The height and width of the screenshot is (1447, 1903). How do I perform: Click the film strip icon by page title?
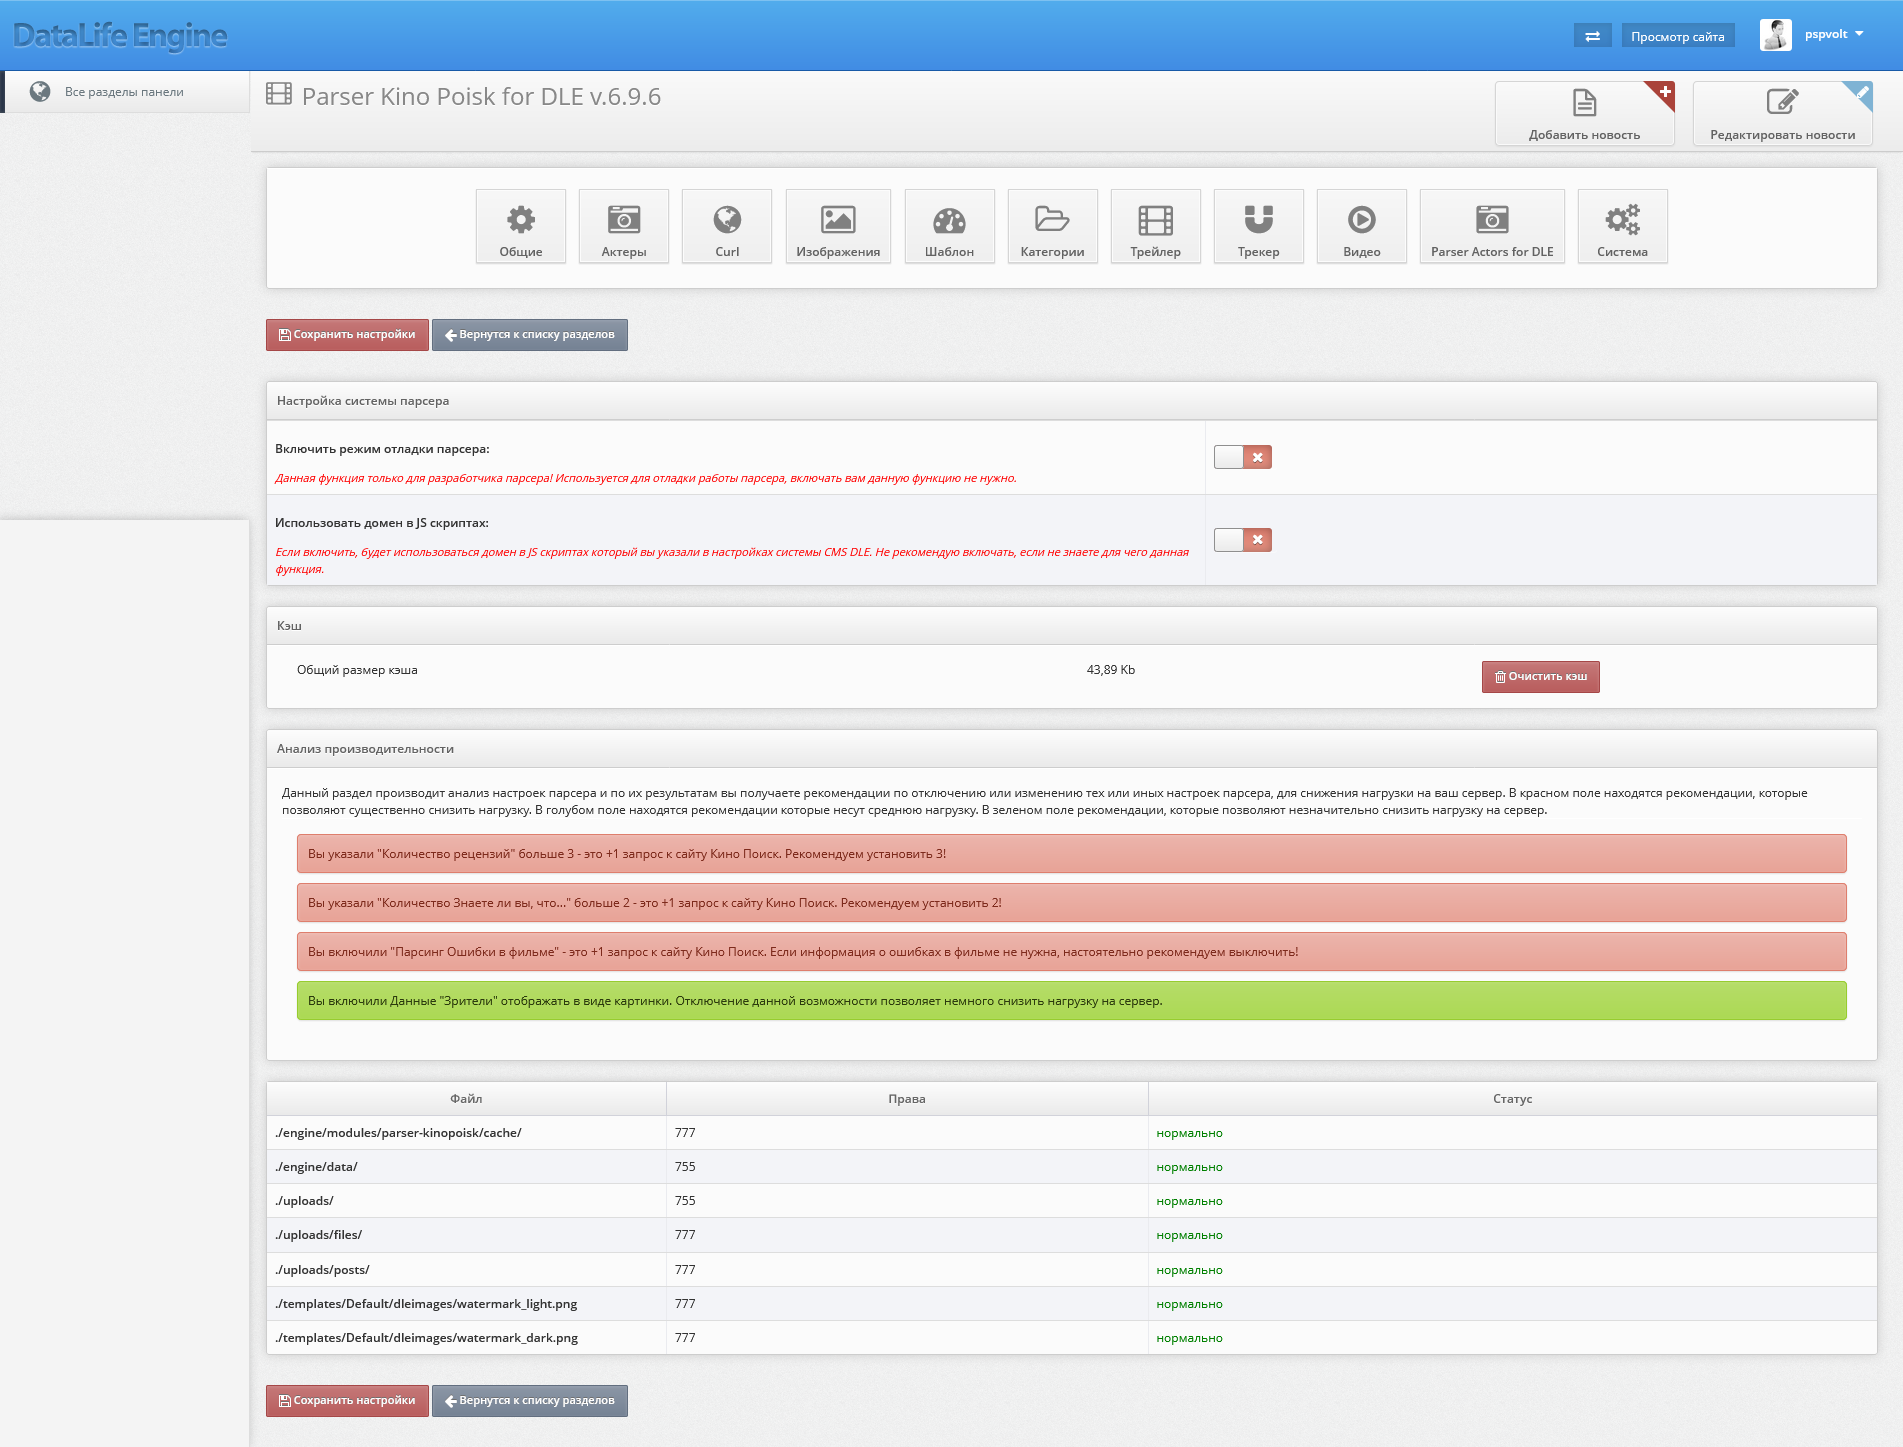tap(279, 95)
